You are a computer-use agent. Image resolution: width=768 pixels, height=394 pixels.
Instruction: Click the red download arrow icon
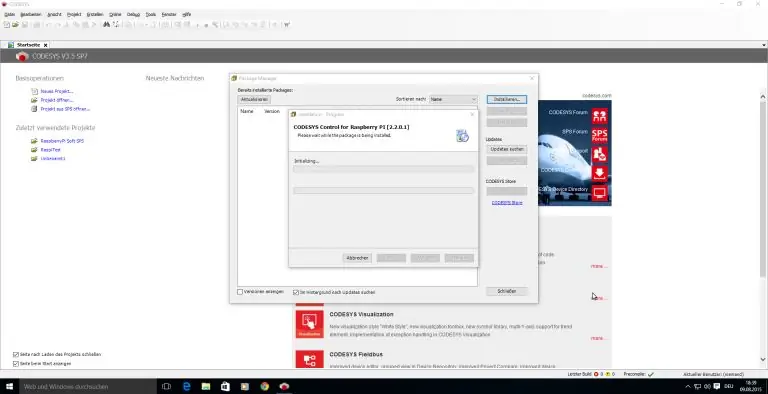(x=600, y=173)
